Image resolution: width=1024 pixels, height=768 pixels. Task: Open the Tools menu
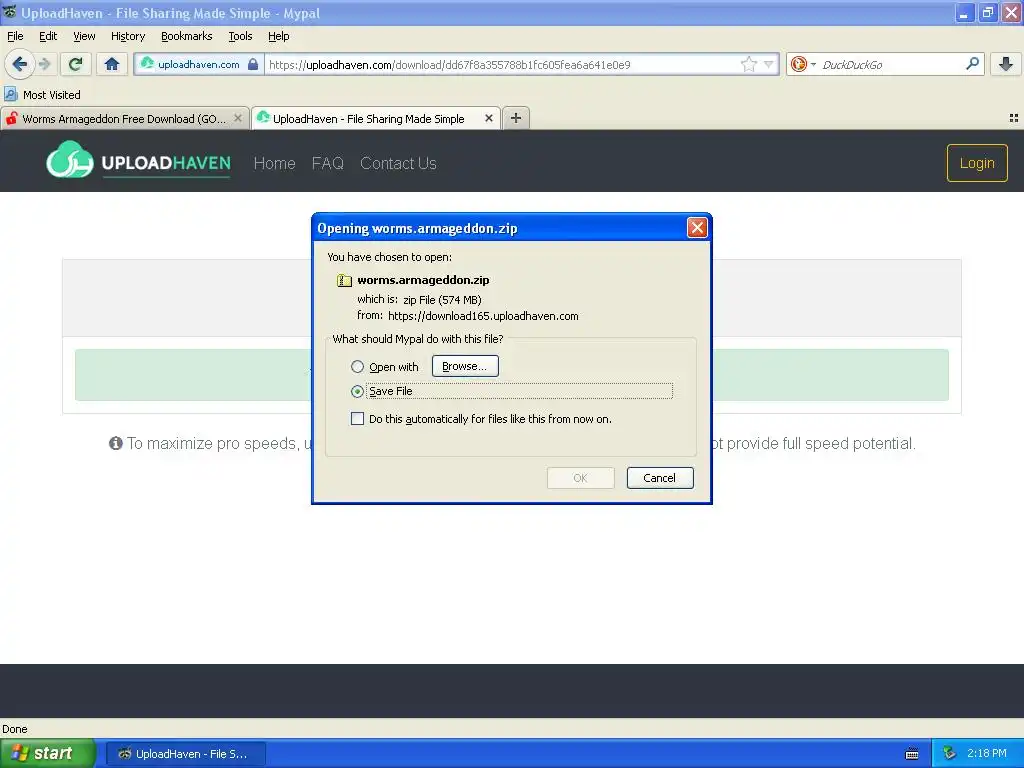(x=240, y=36)
